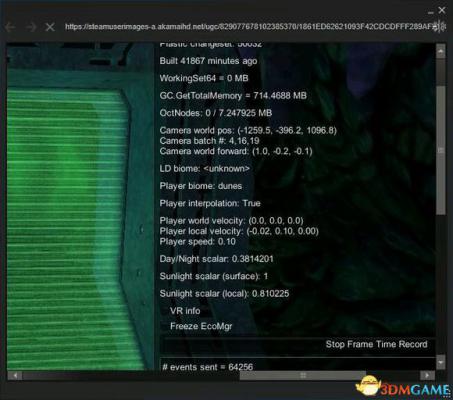453x400 pixels.
Task: Click the horizontal scrollbar thumb
Action: (x=303, y=375)
